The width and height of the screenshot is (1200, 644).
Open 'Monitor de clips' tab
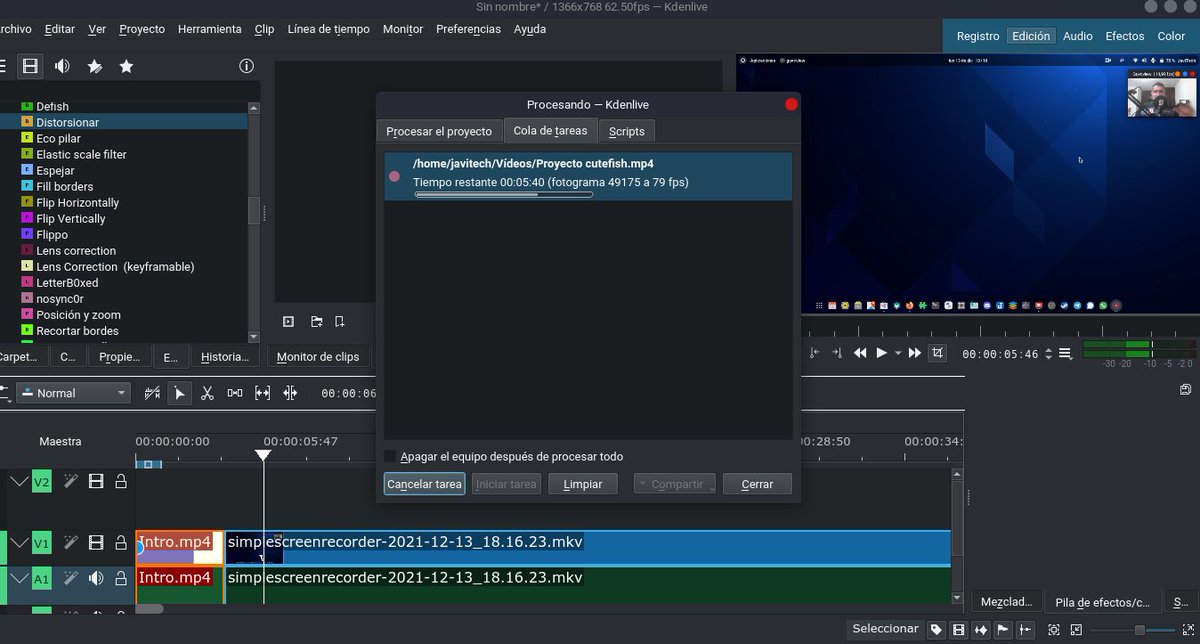318,357
